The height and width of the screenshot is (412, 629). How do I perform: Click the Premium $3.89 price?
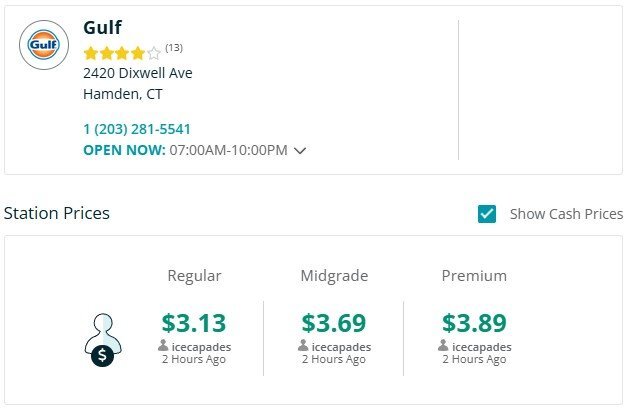[474, 323]
